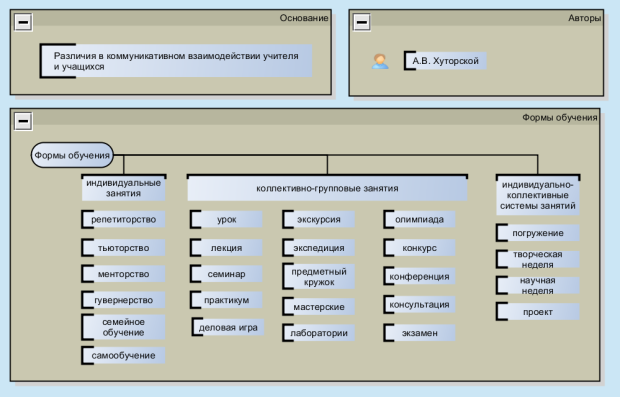Click the проект node
The width and height of the screenshot is (620, 397).
tap(538, 312)
